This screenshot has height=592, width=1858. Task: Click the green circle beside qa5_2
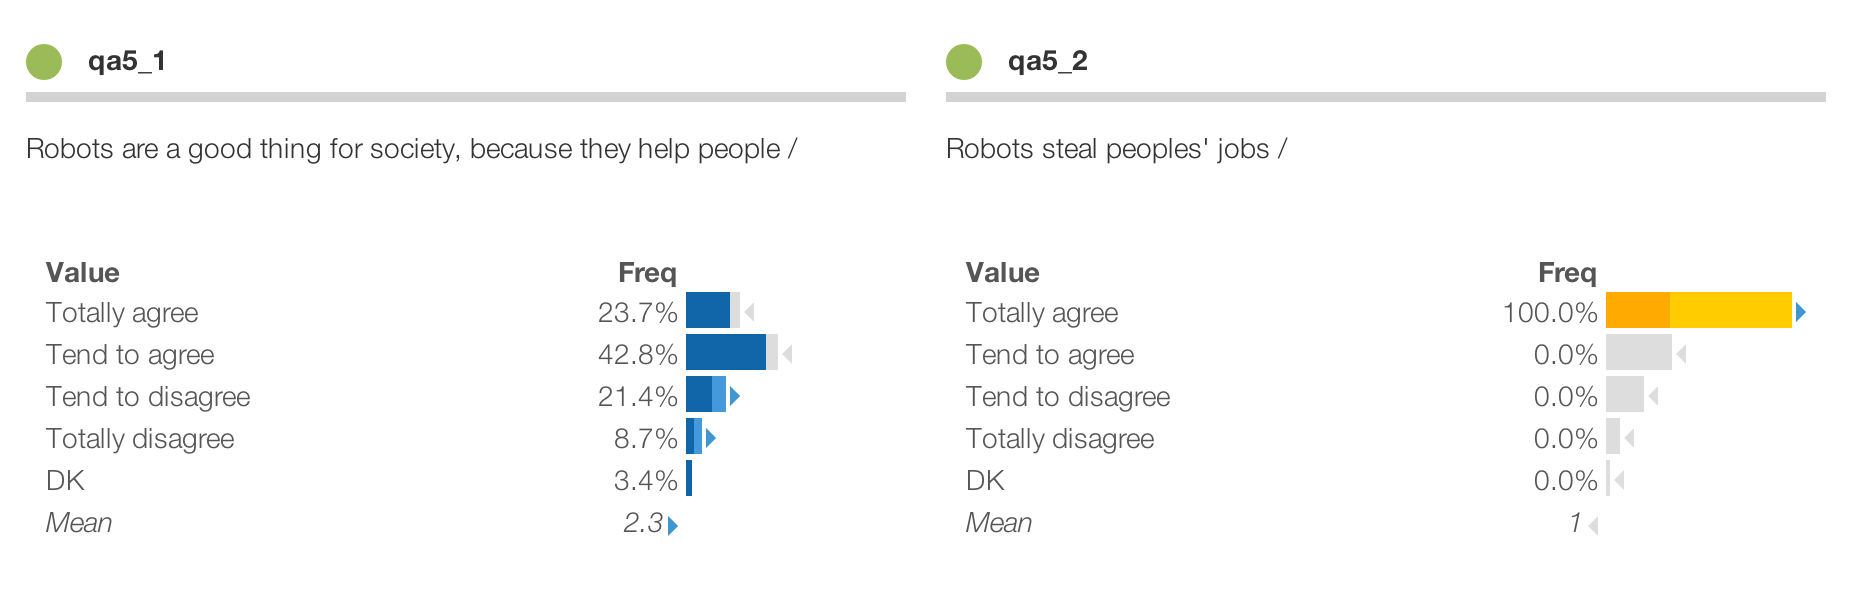tap(964, 62)
